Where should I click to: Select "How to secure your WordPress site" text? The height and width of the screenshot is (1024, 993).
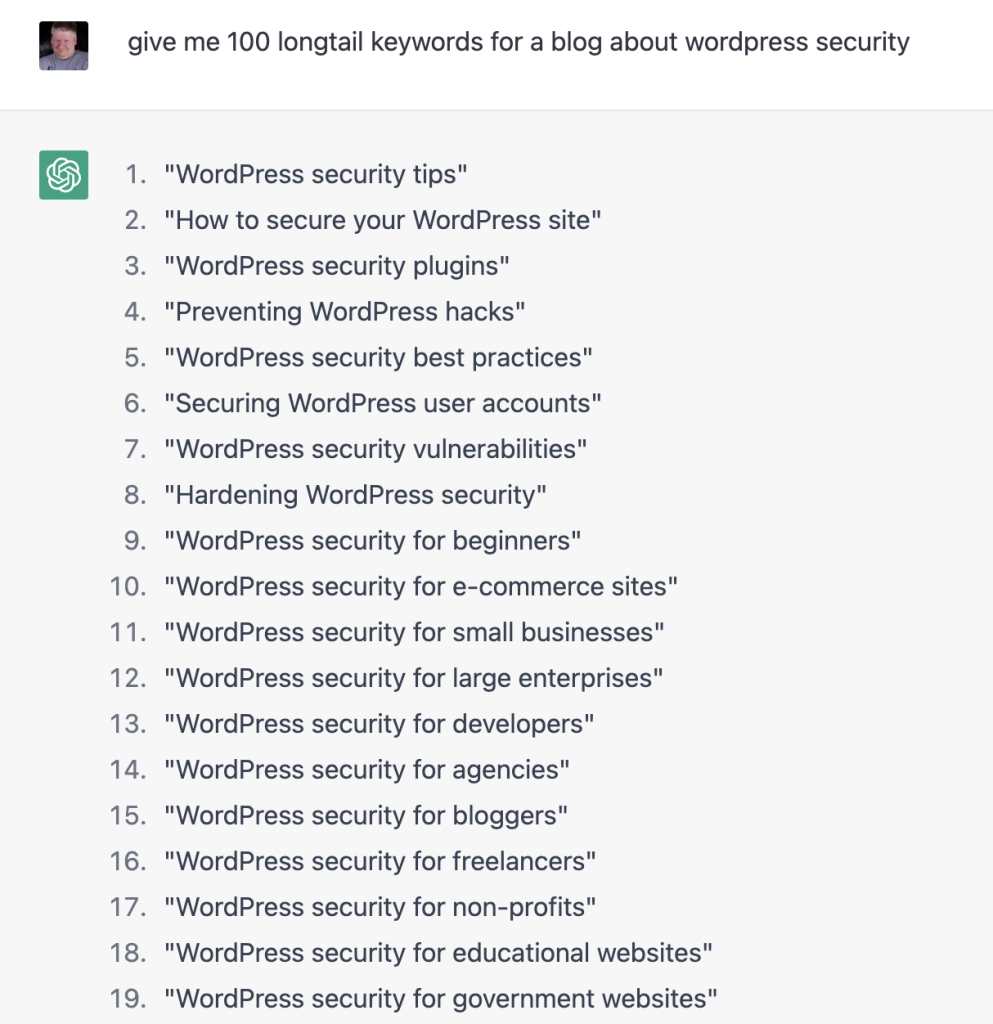pos(383,220)
